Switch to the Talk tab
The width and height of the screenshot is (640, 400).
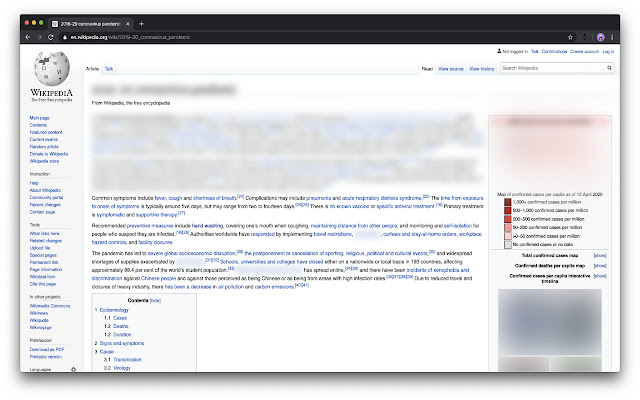(x=109, y=69)
